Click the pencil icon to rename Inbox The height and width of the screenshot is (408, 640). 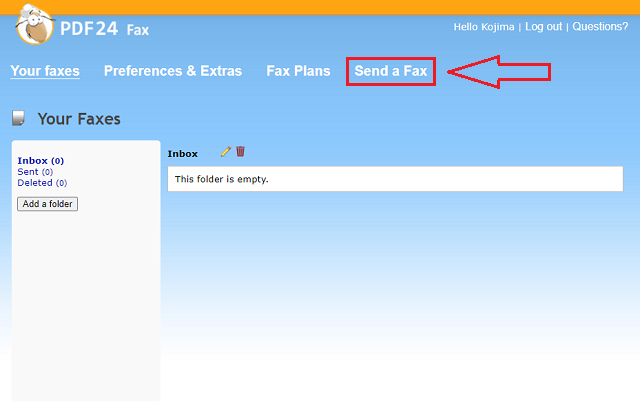tap(226, 152)
